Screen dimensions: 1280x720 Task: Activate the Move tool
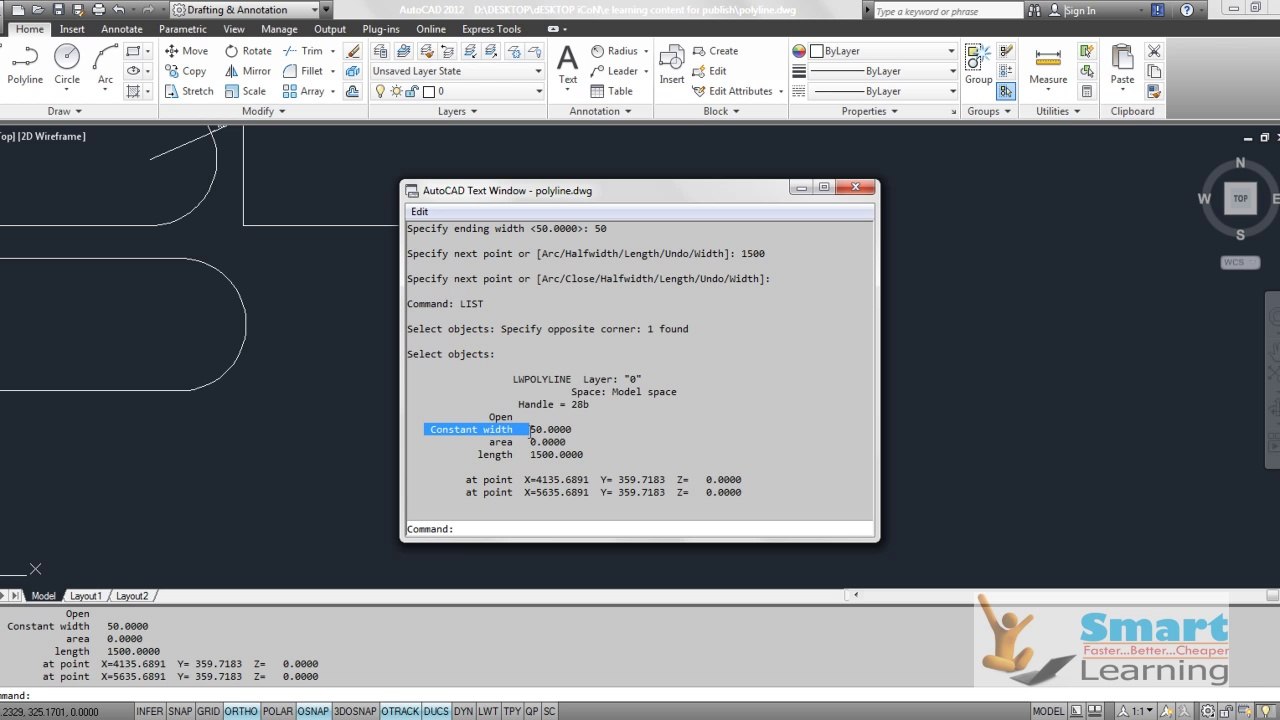coord(186,51)
